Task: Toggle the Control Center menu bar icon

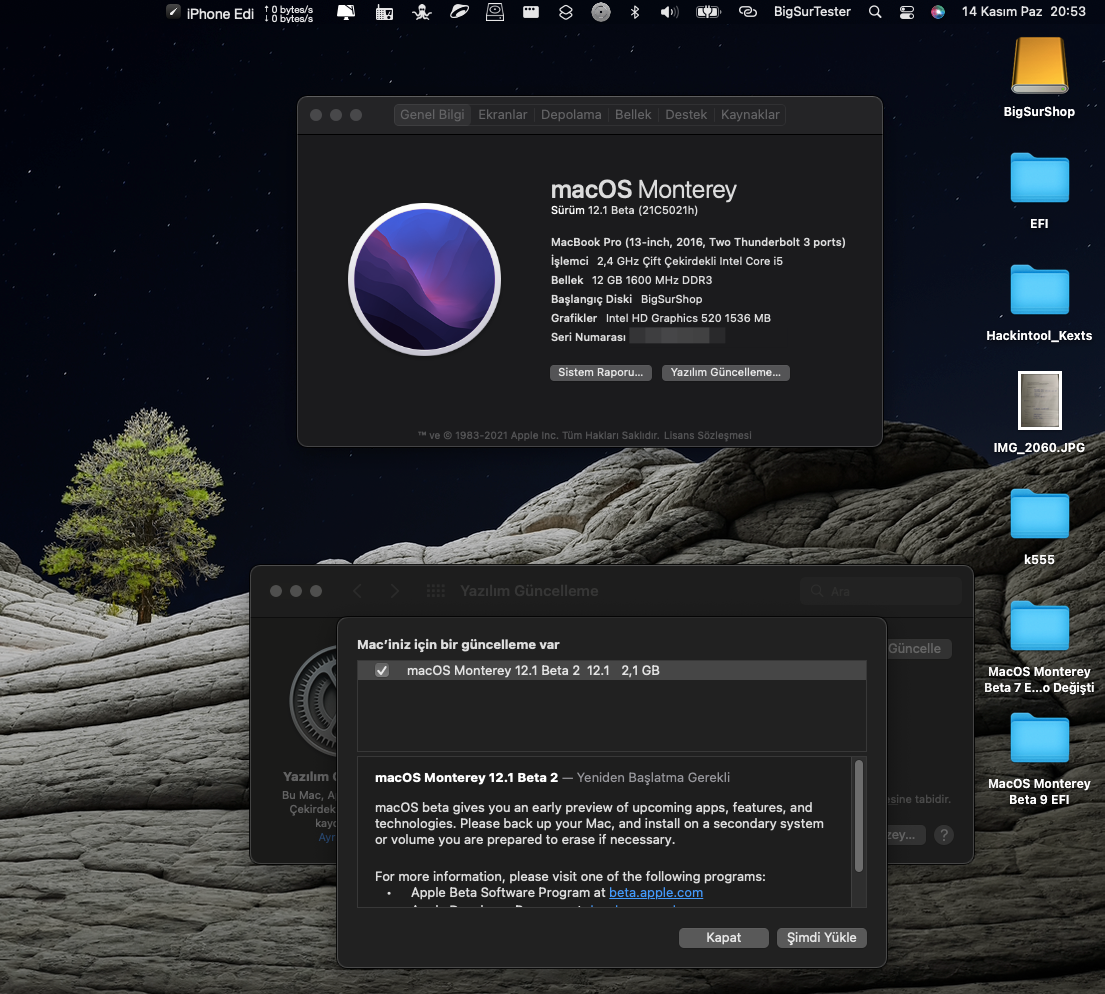Action: point(906,12)
